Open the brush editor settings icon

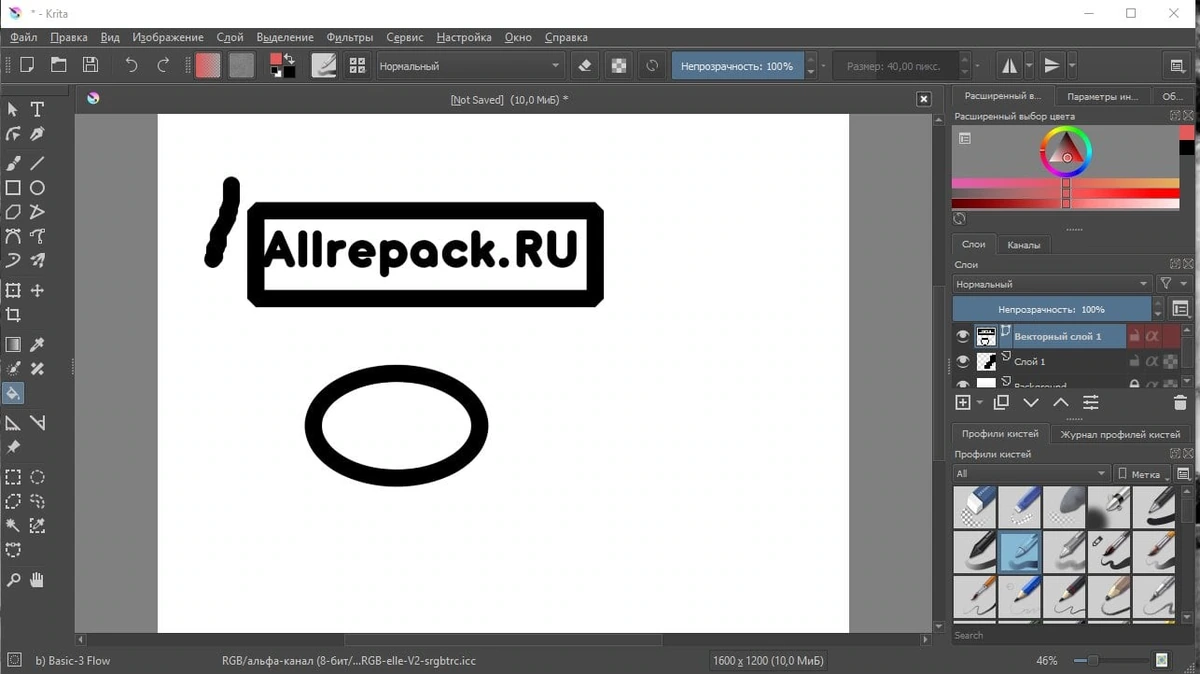pyautogui.click(x=324, y=65)
